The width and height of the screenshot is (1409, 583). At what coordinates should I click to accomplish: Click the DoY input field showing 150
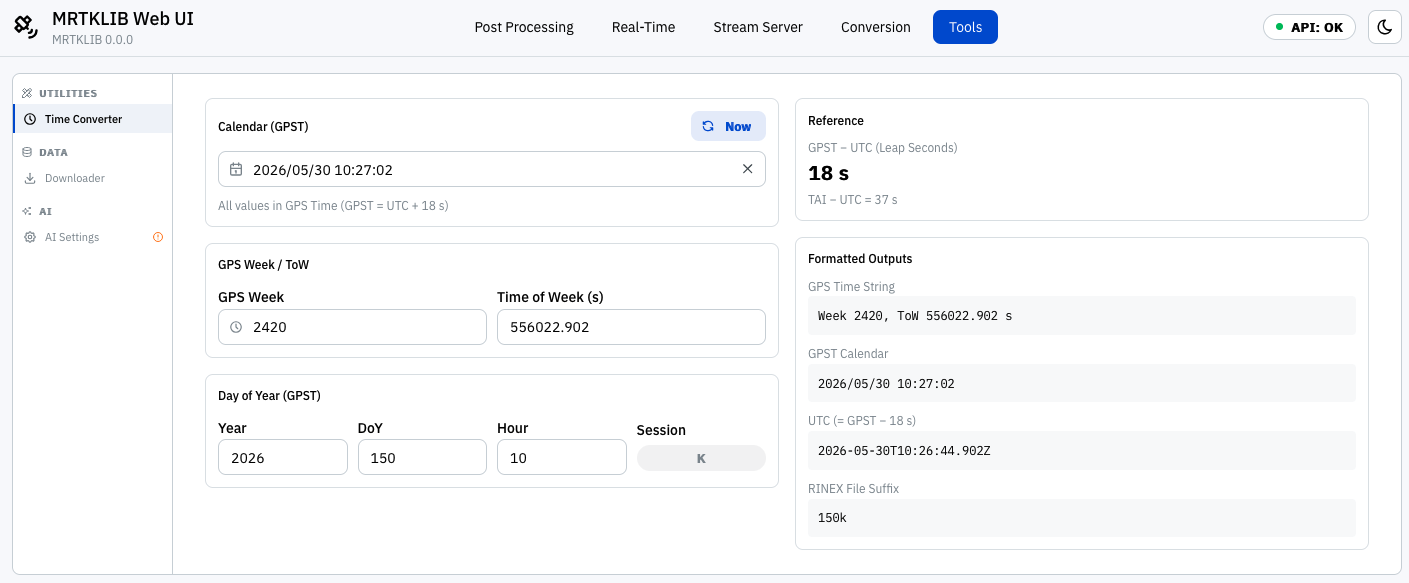pos(422,457)
